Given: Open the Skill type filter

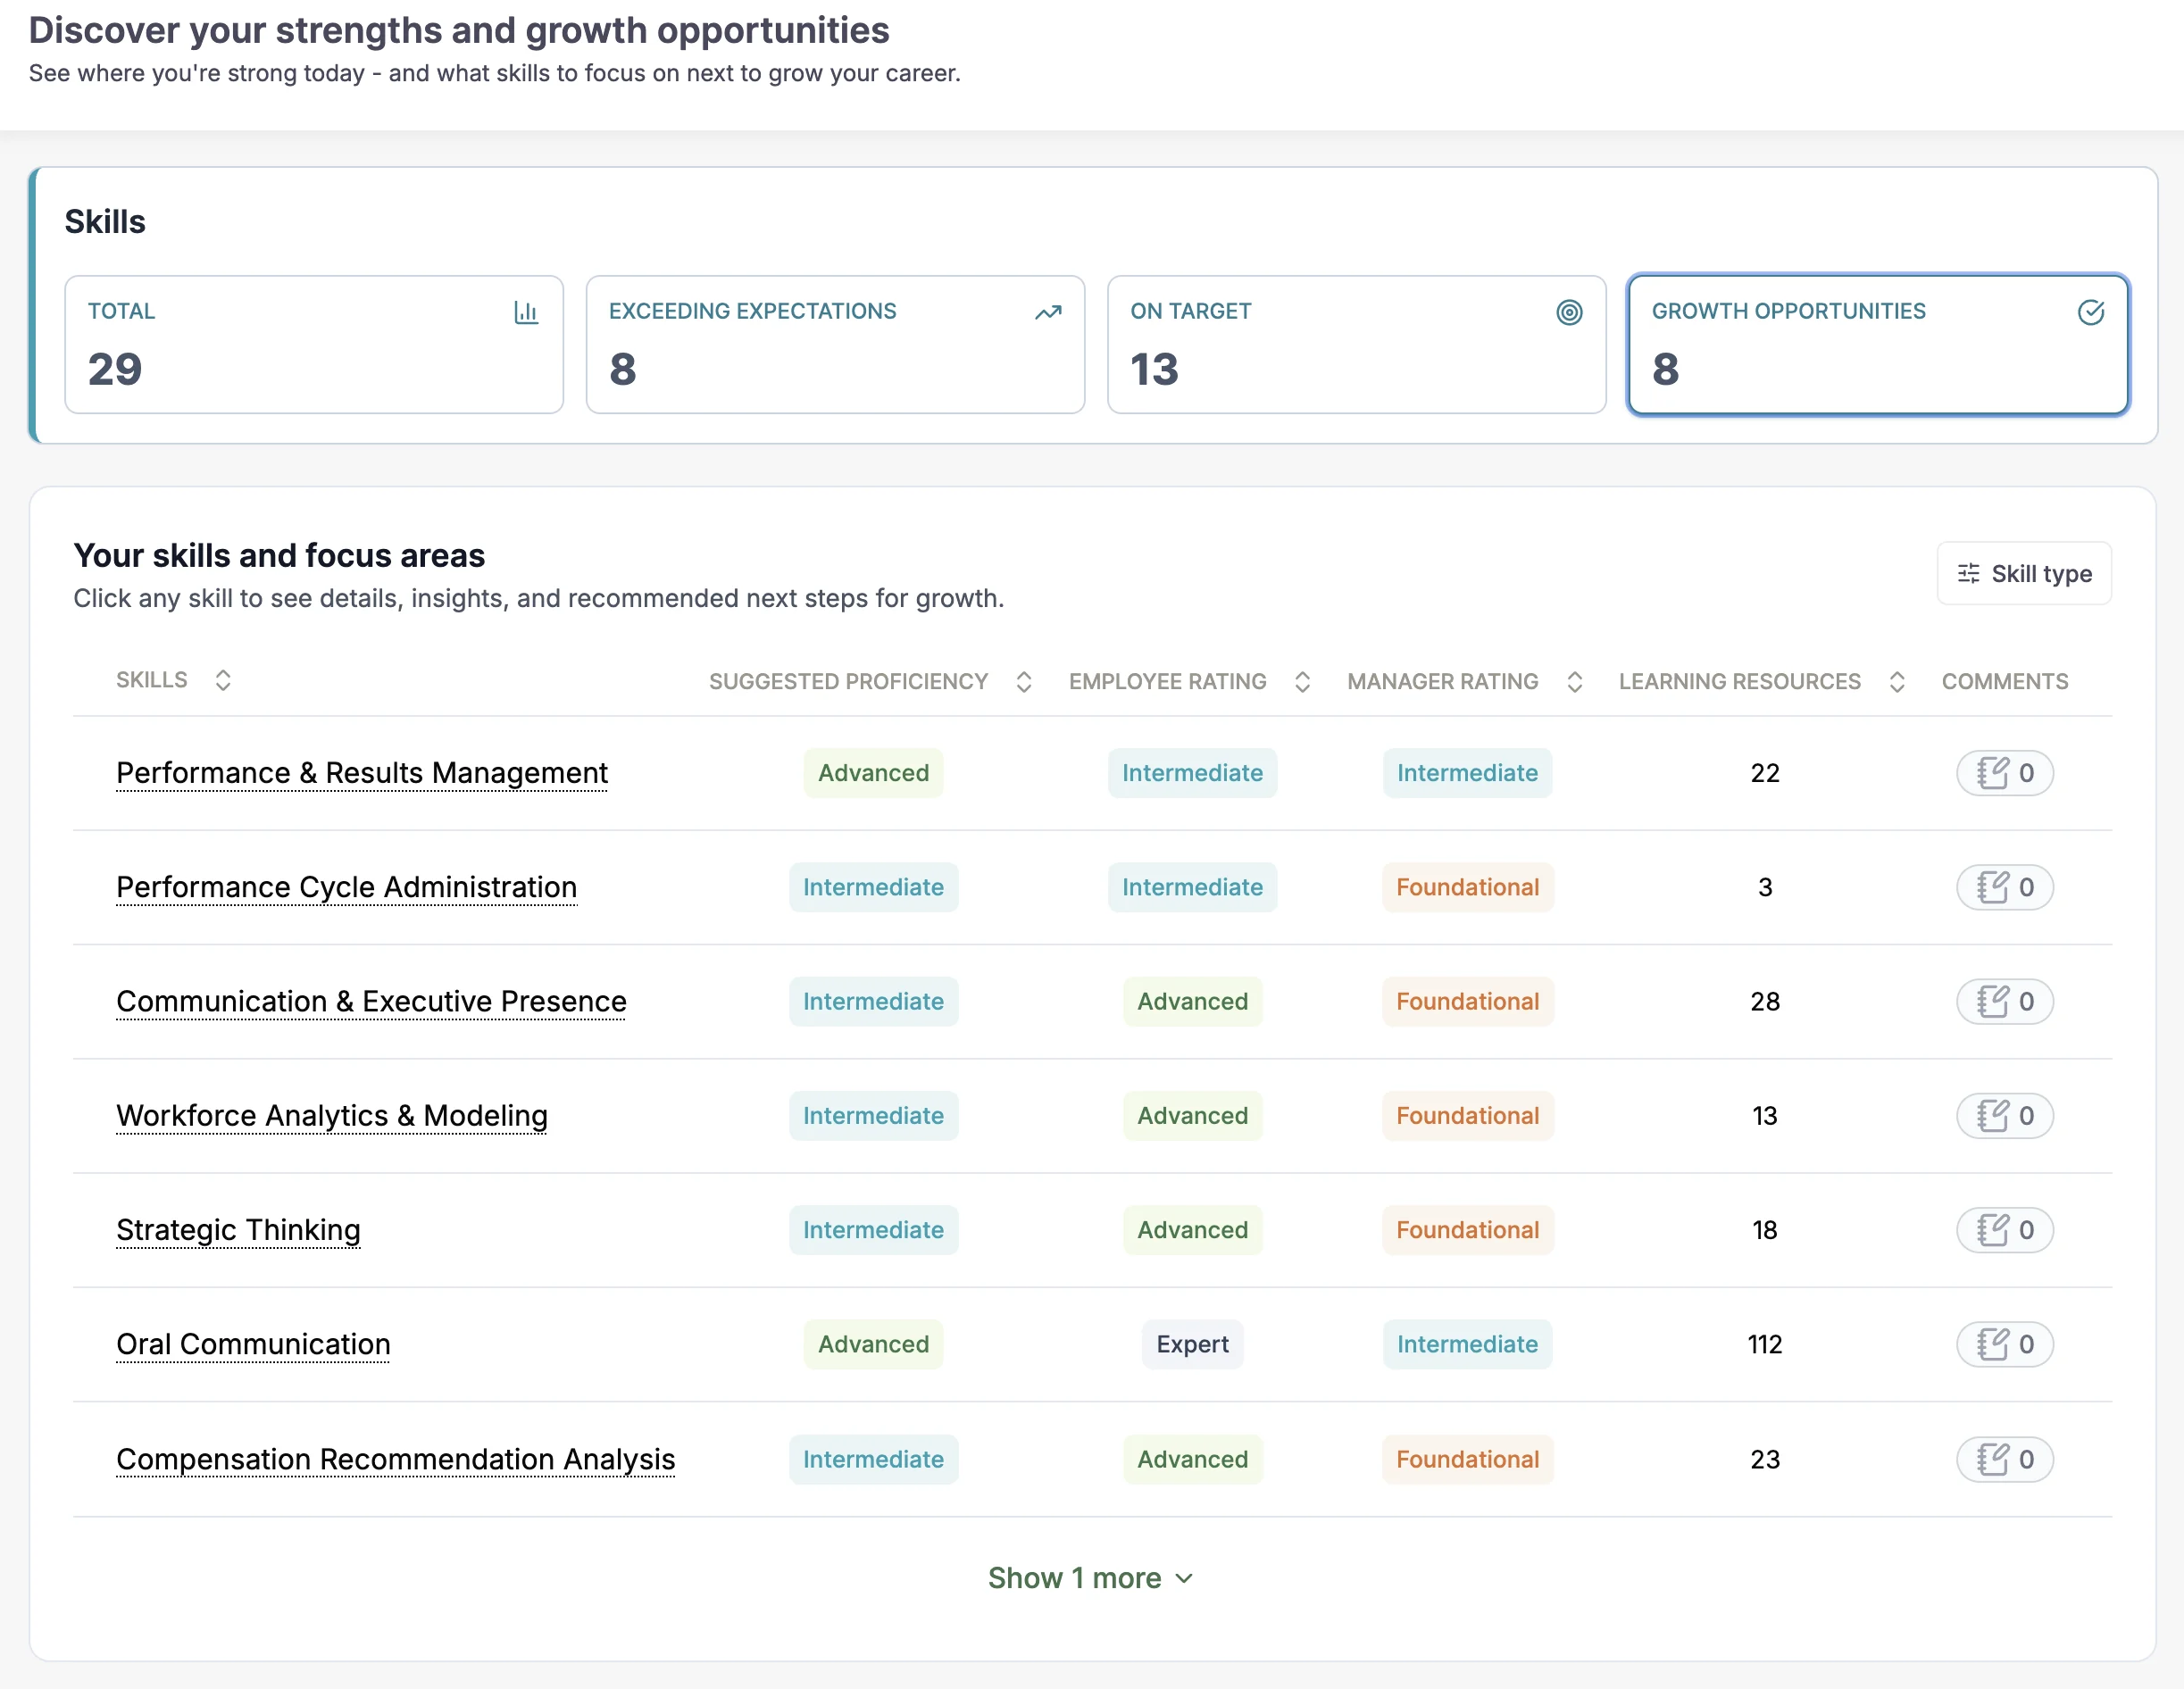Looking at the screenshot, I should [2024, 573].
